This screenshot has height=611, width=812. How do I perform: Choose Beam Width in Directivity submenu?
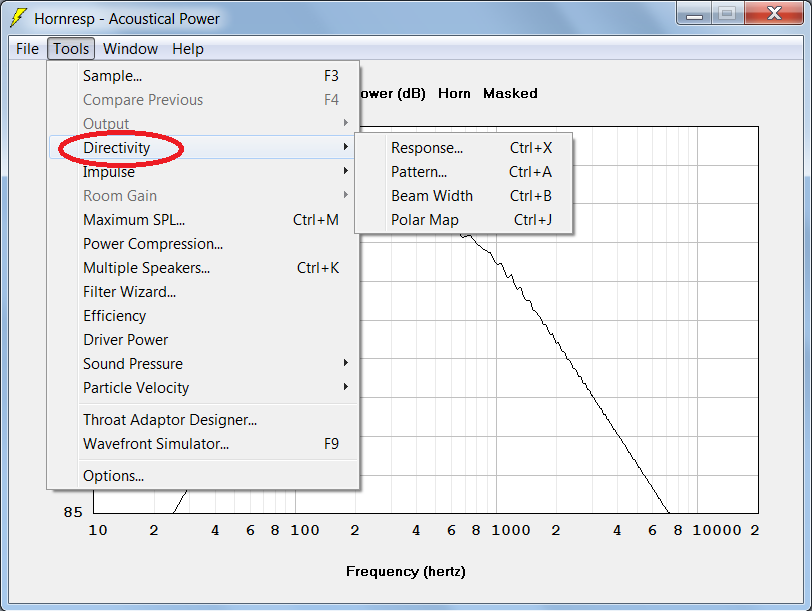[463, 196]
